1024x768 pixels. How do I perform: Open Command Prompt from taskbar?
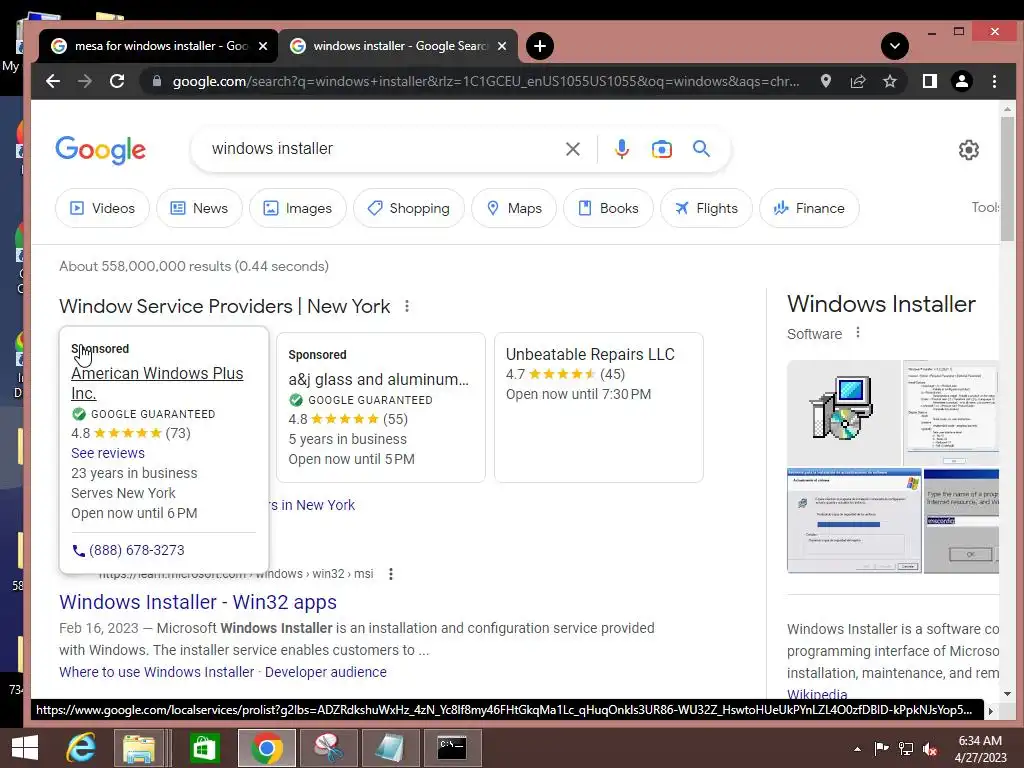click(x=452, y=748)
